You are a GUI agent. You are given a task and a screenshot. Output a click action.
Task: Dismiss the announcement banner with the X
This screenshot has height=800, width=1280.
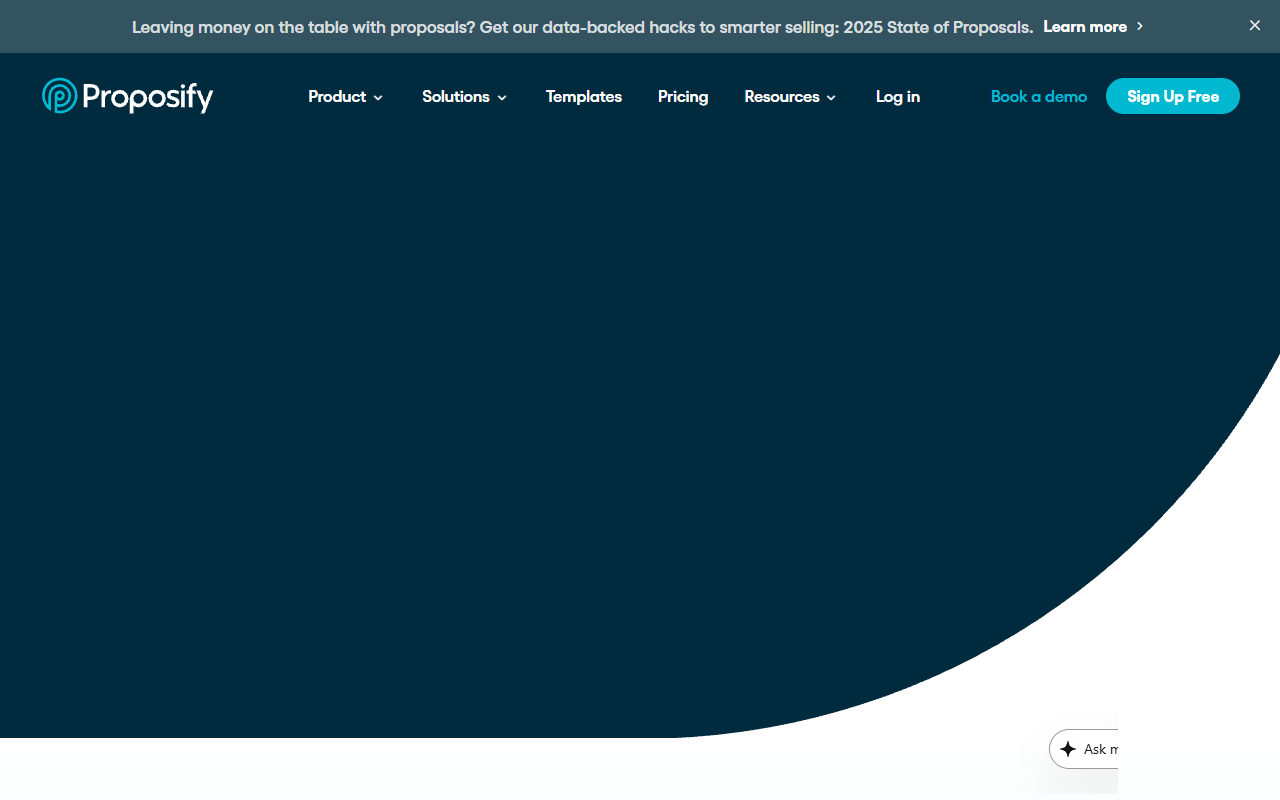click(1255, 26)
